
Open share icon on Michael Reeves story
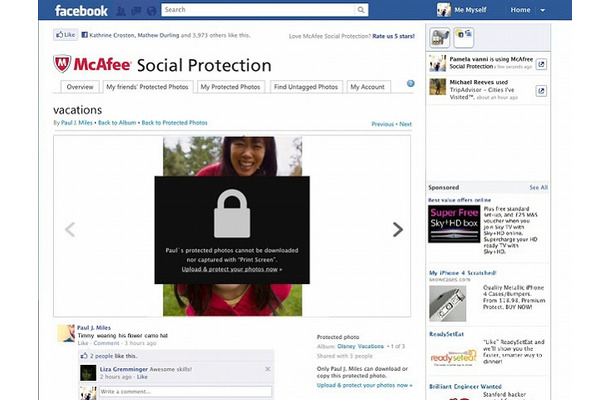[x=541, y=91]
